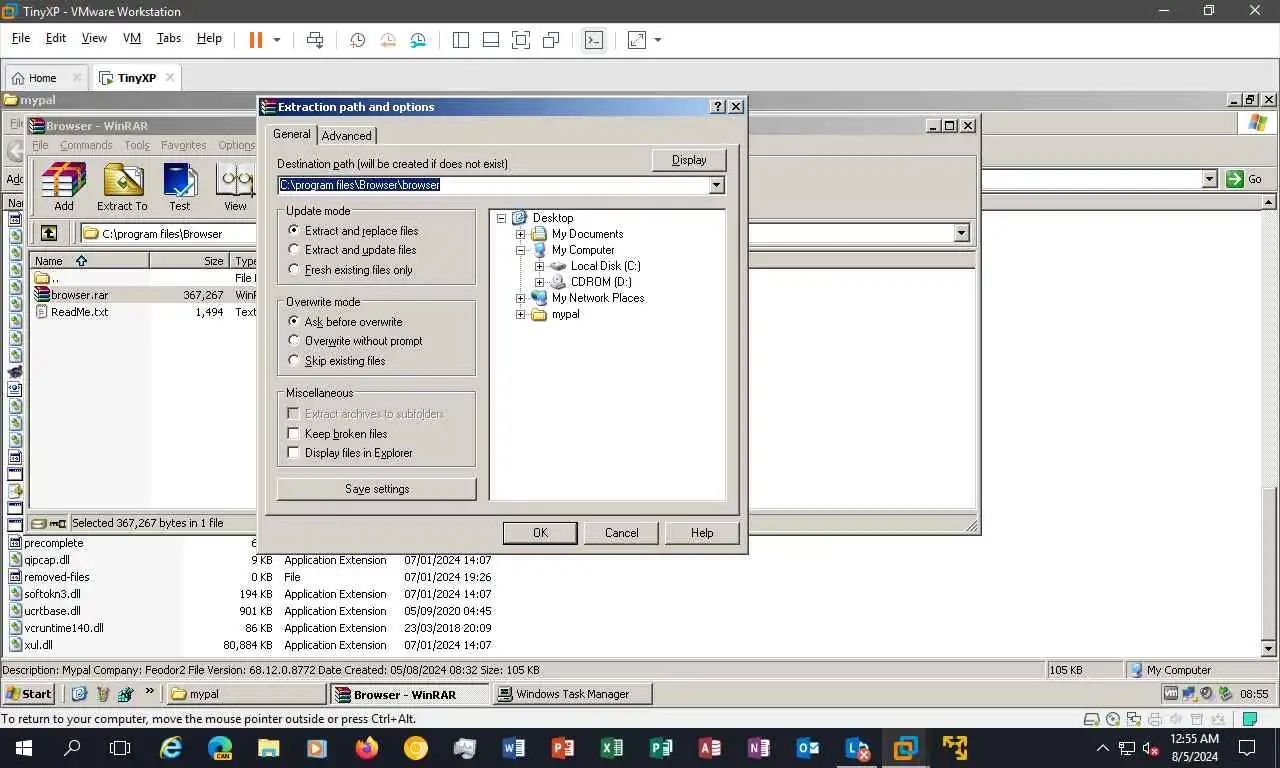Click OK in the extraction dialog

tap(540, 533)
